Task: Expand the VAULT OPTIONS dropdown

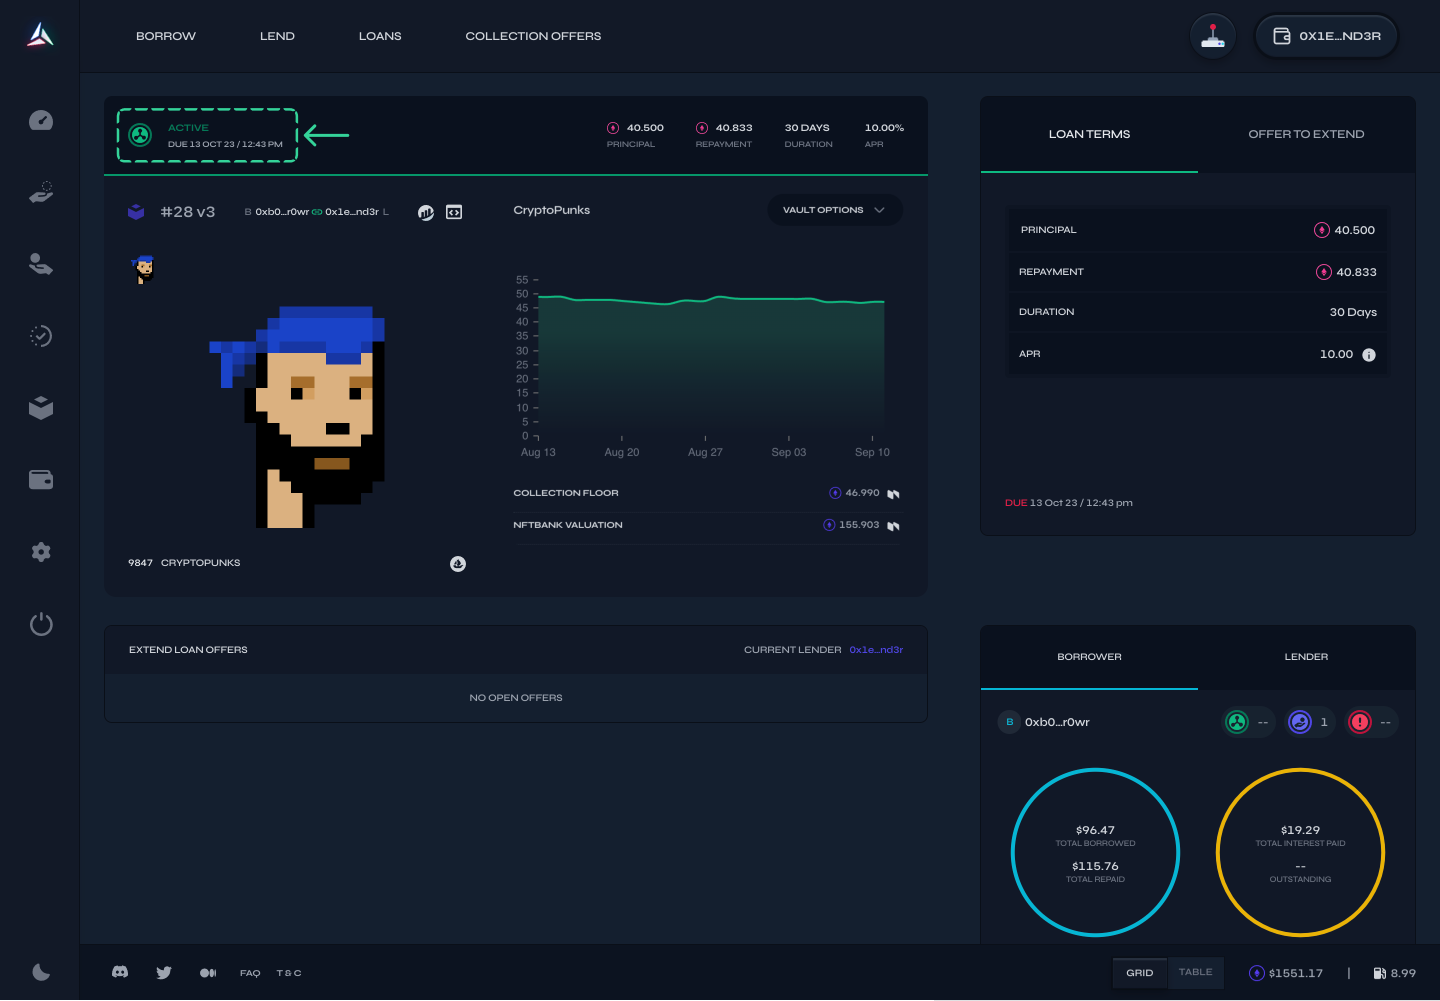Action: click(x=835, y=210)
